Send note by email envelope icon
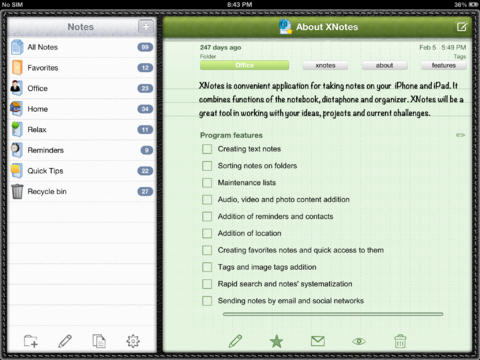The image size is (480, 360). 318,341
